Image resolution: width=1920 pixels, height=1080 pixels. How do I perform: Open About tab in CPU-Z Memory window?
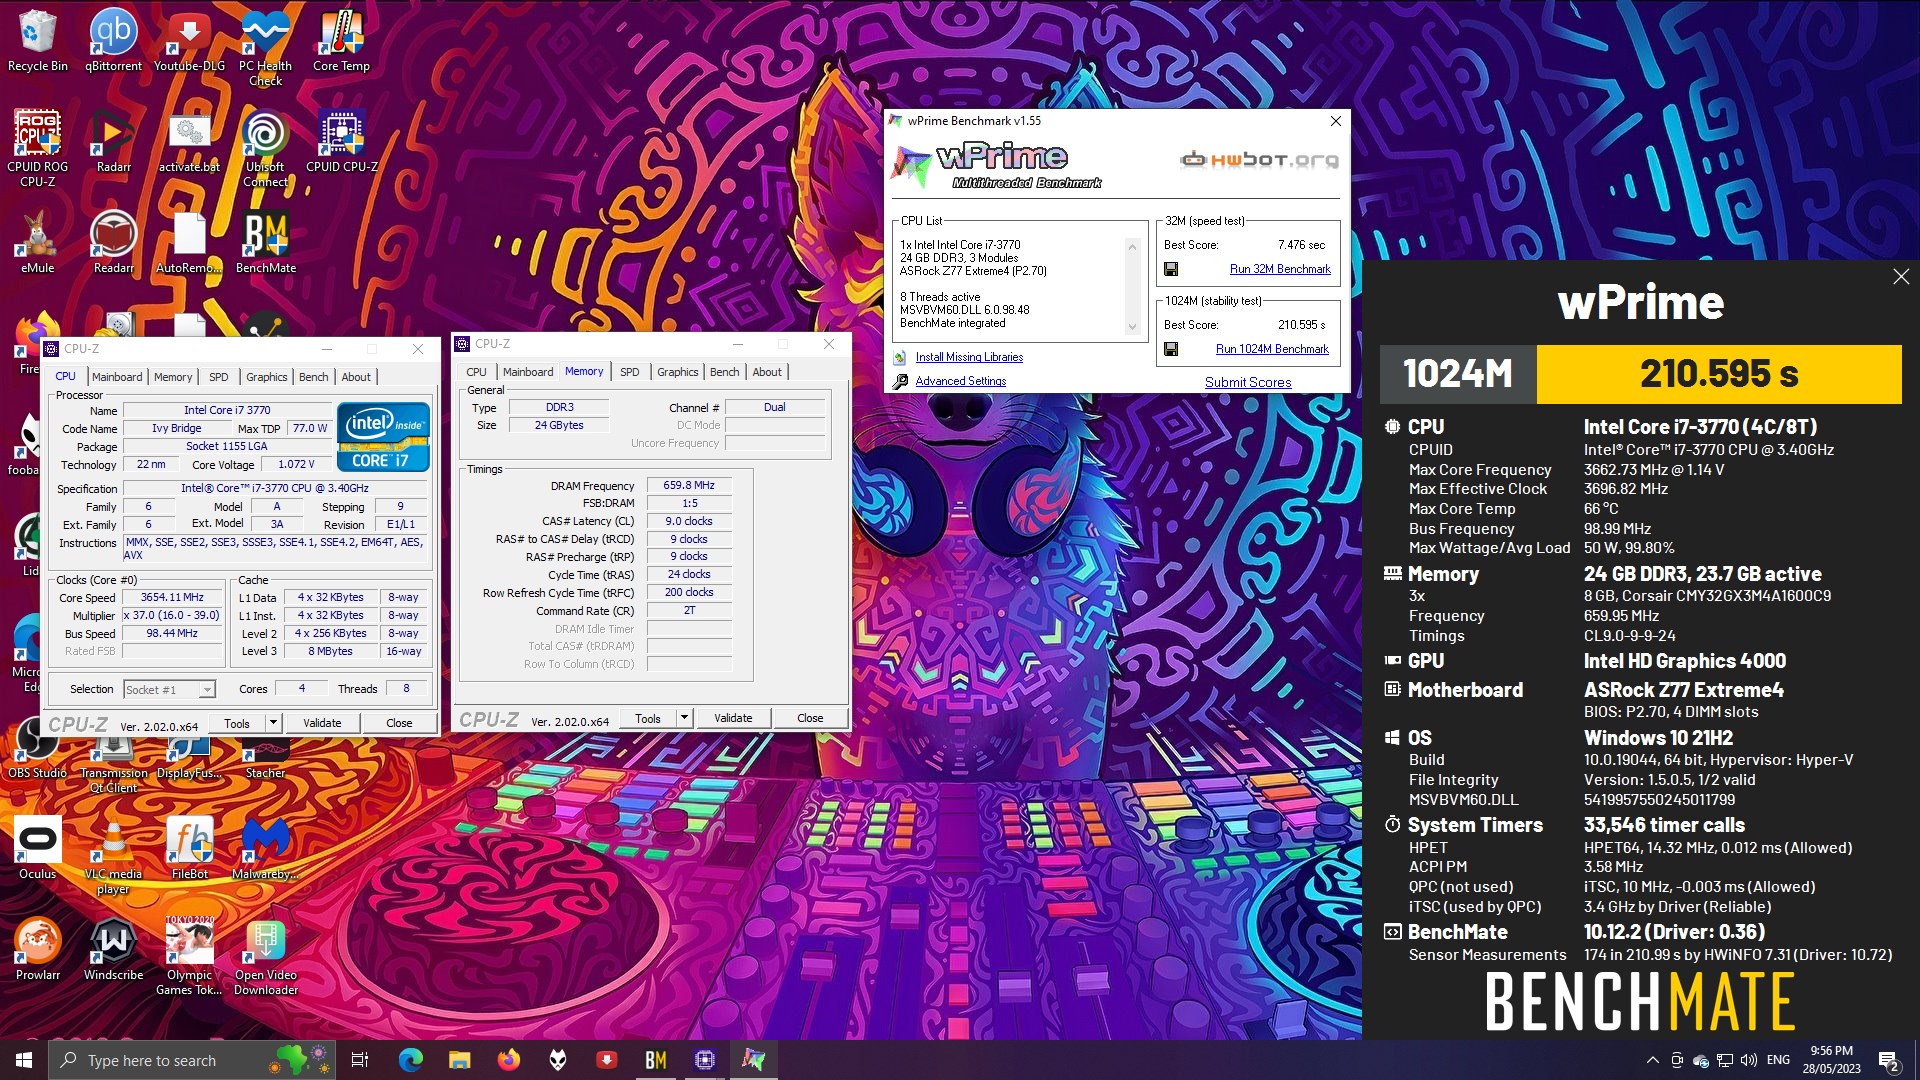[767, 372]
